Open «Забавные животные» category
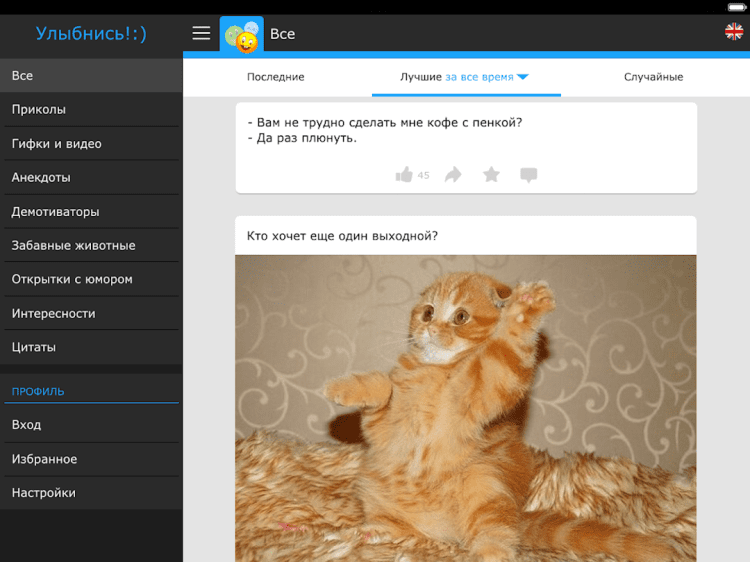This screenshot has width=750, height=562. (x=73, y=246)
